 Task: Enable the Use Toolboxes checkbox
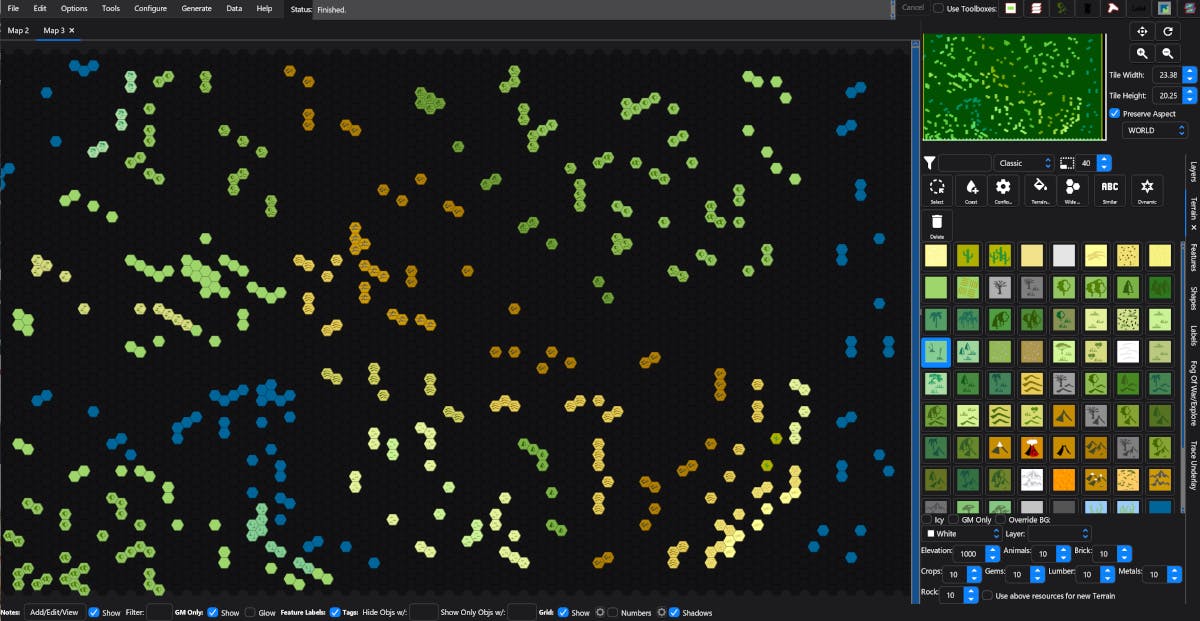pos(938,8)
